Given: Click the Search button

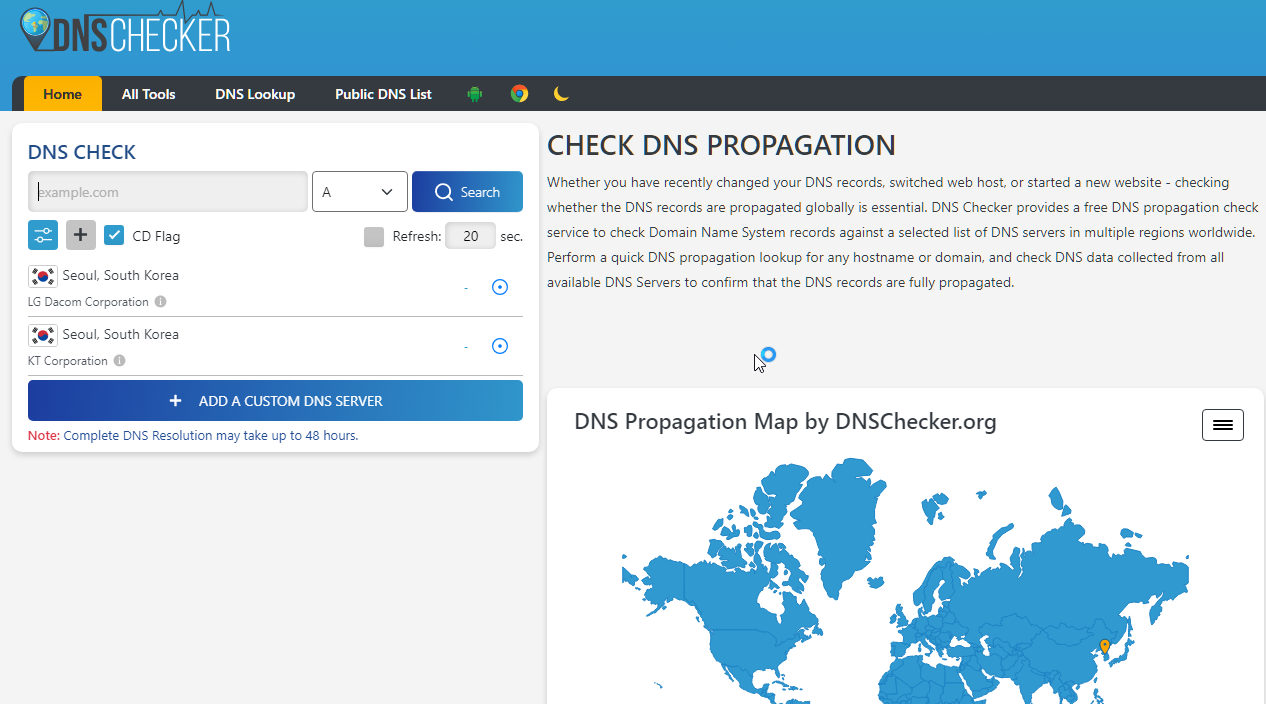Looking at the screenshot, I should coord(467,192).
